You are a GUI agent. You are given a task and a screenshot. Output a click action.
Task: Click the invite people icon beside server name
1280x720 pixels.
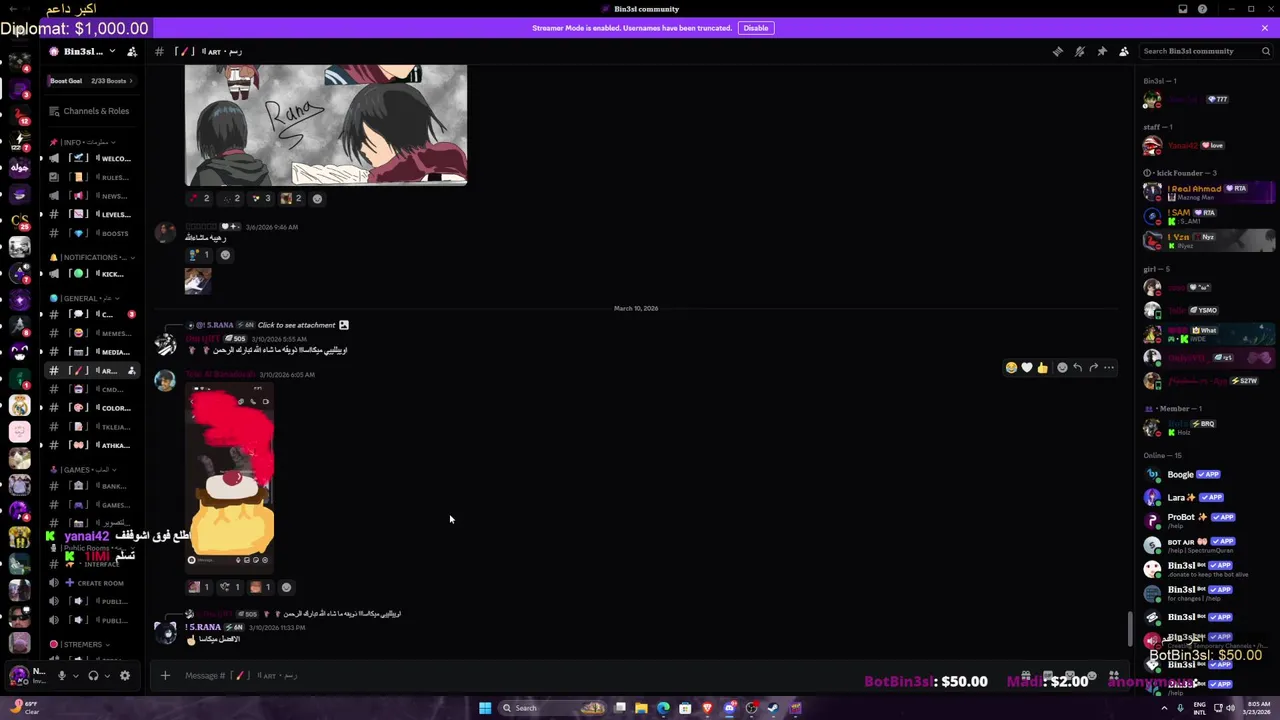[x=132, y=51]
